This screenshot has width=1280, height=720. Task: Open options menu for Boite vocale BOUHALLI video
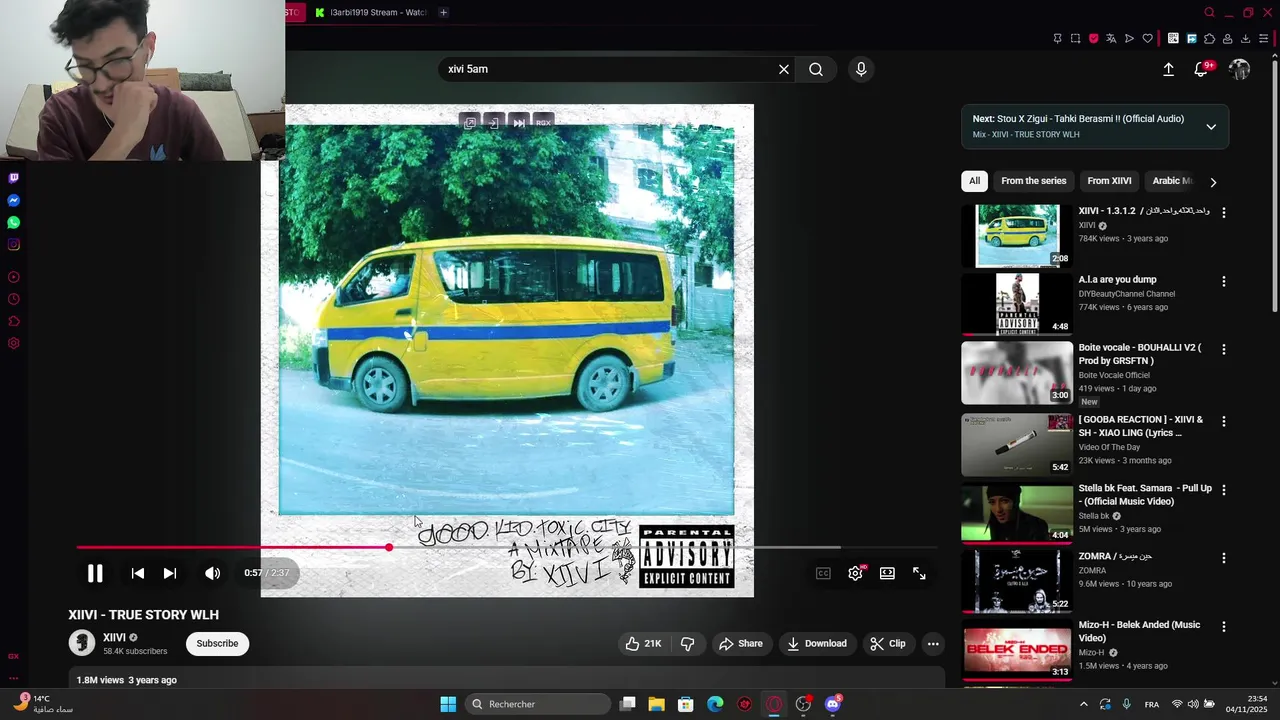tap(1223, 350)
